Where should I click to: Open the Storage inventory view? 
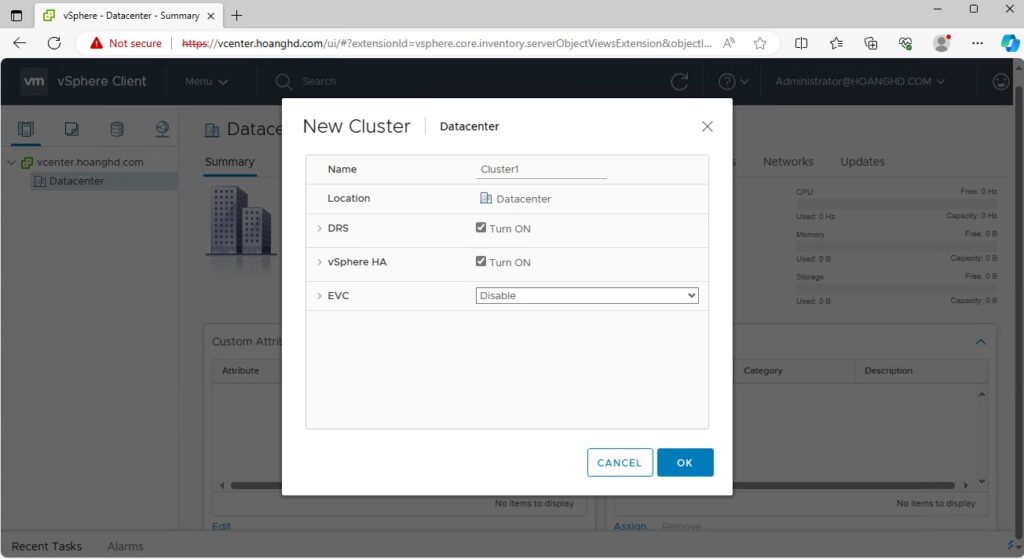[x=117, y=129]
